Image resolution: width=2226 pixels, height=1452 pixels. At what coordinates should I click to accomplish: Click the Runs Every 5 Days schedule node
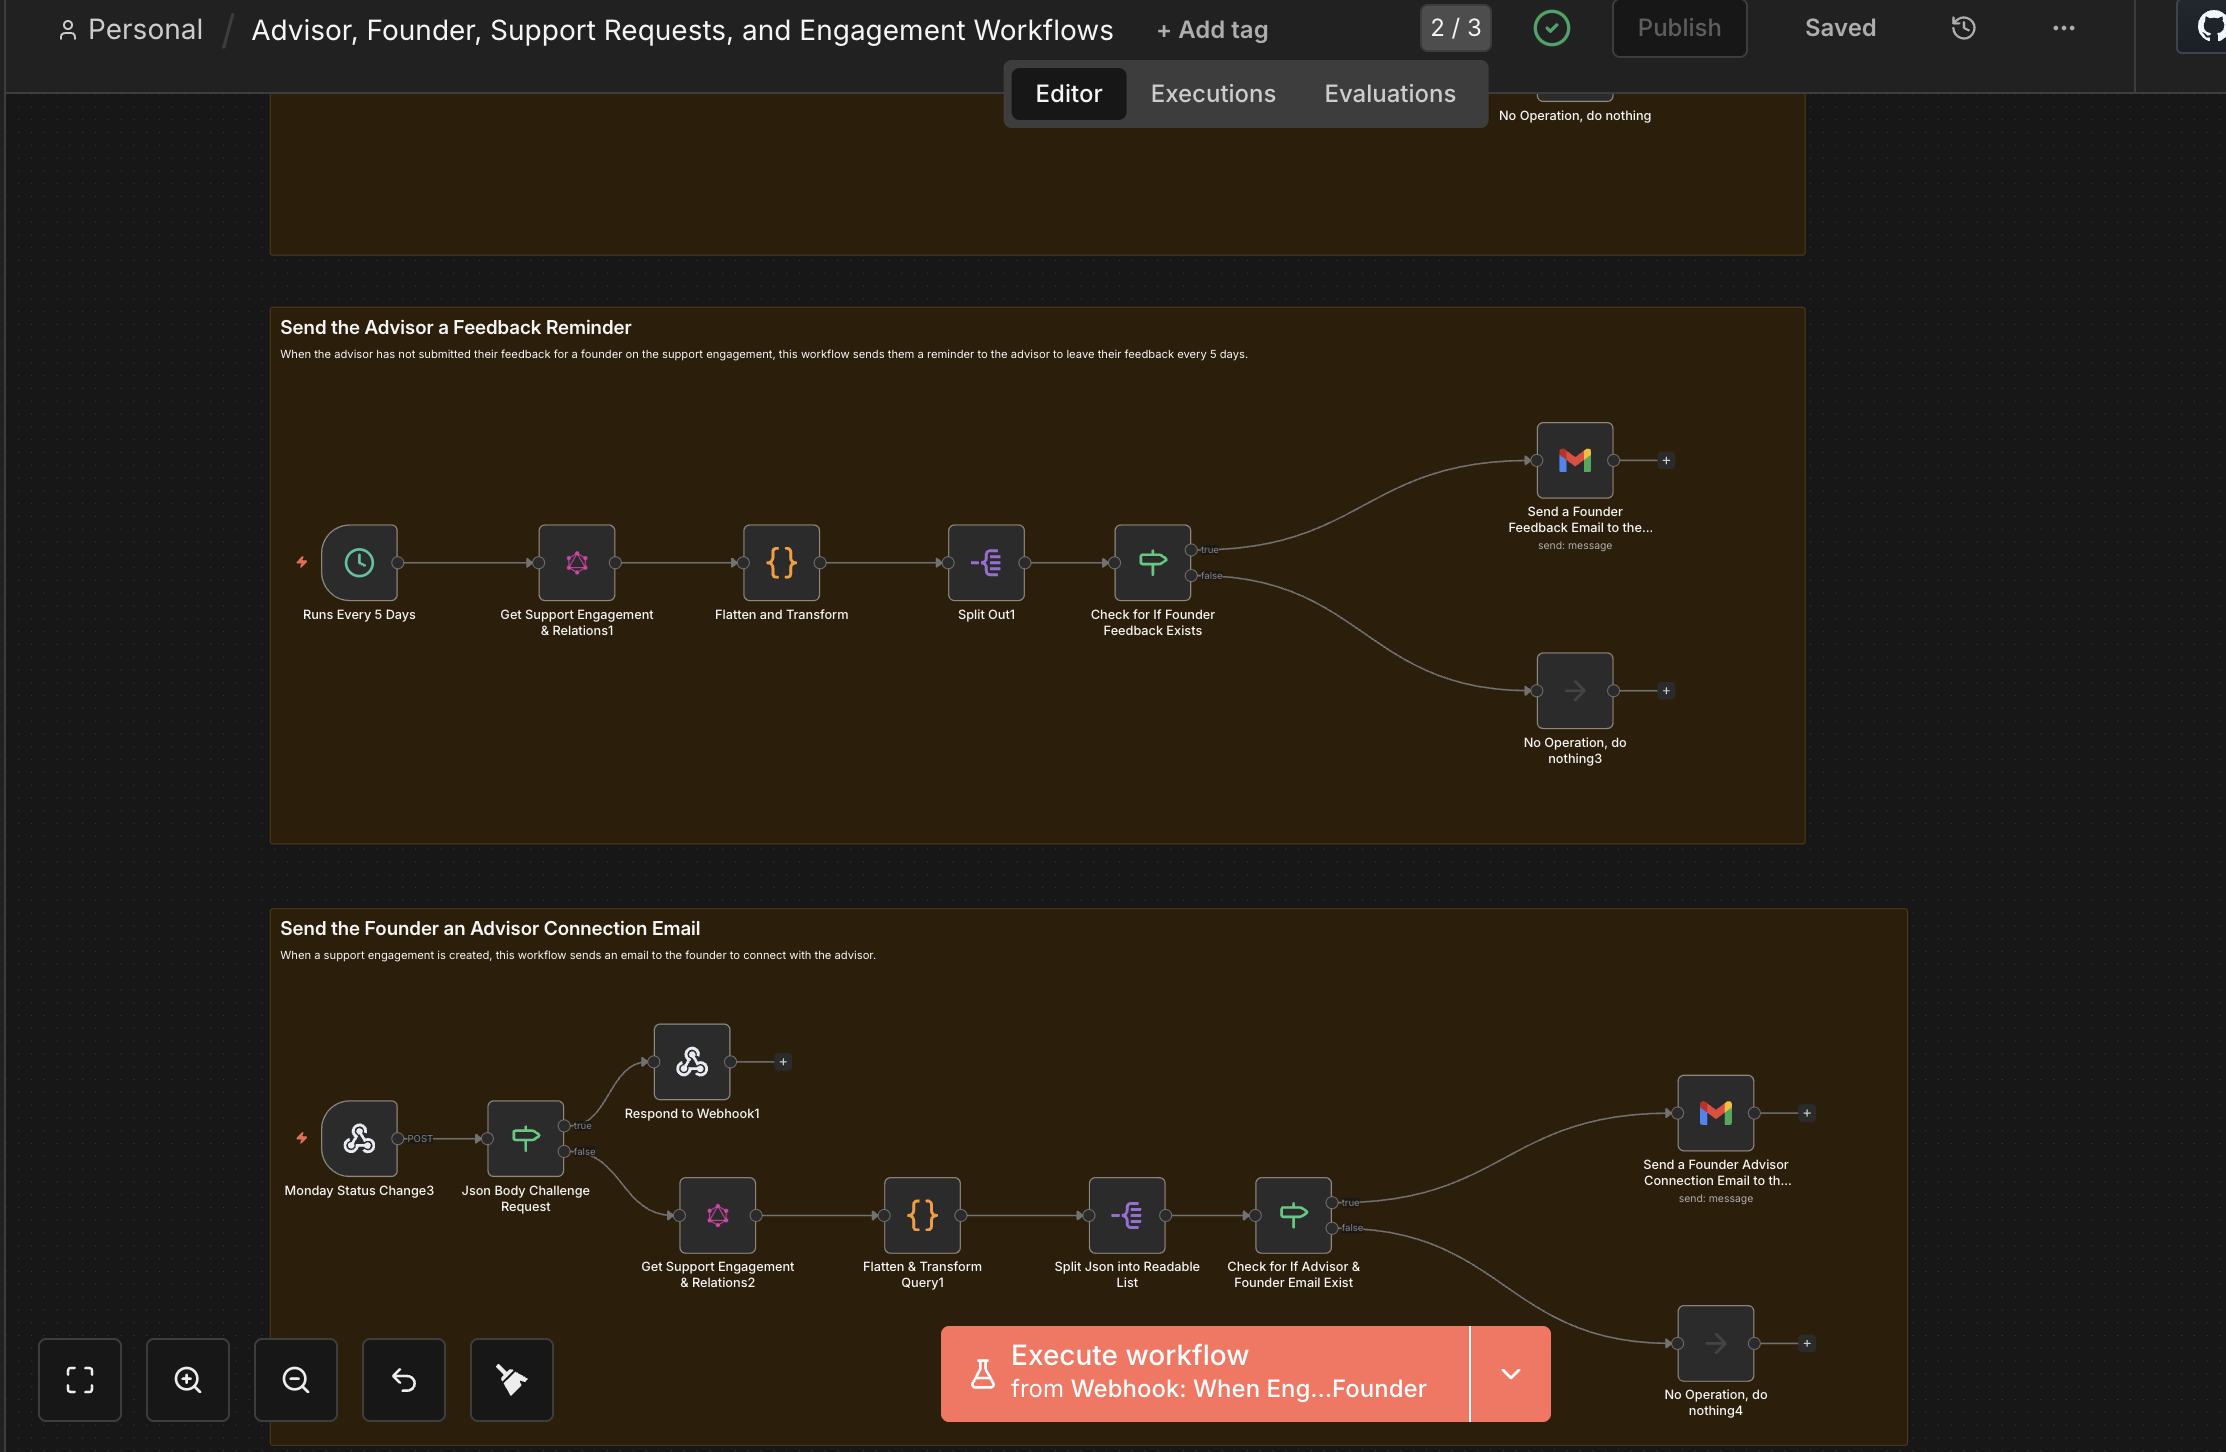(x=359, y=563)
